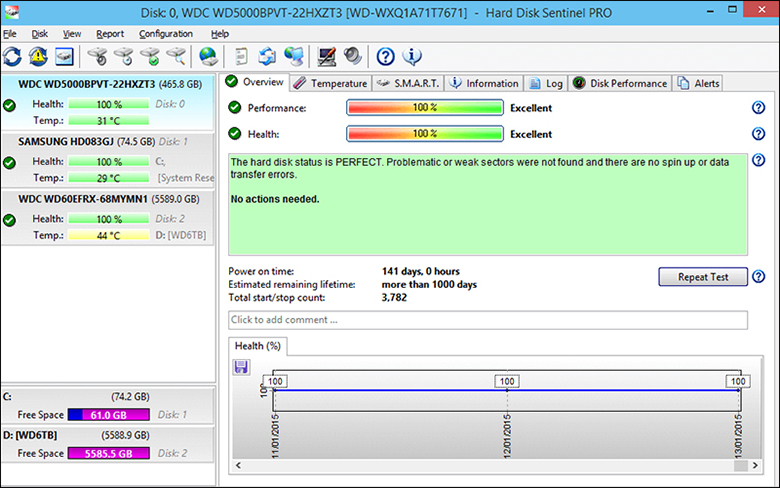Click the blue info 'i' toolbar icon

point(411,56)
